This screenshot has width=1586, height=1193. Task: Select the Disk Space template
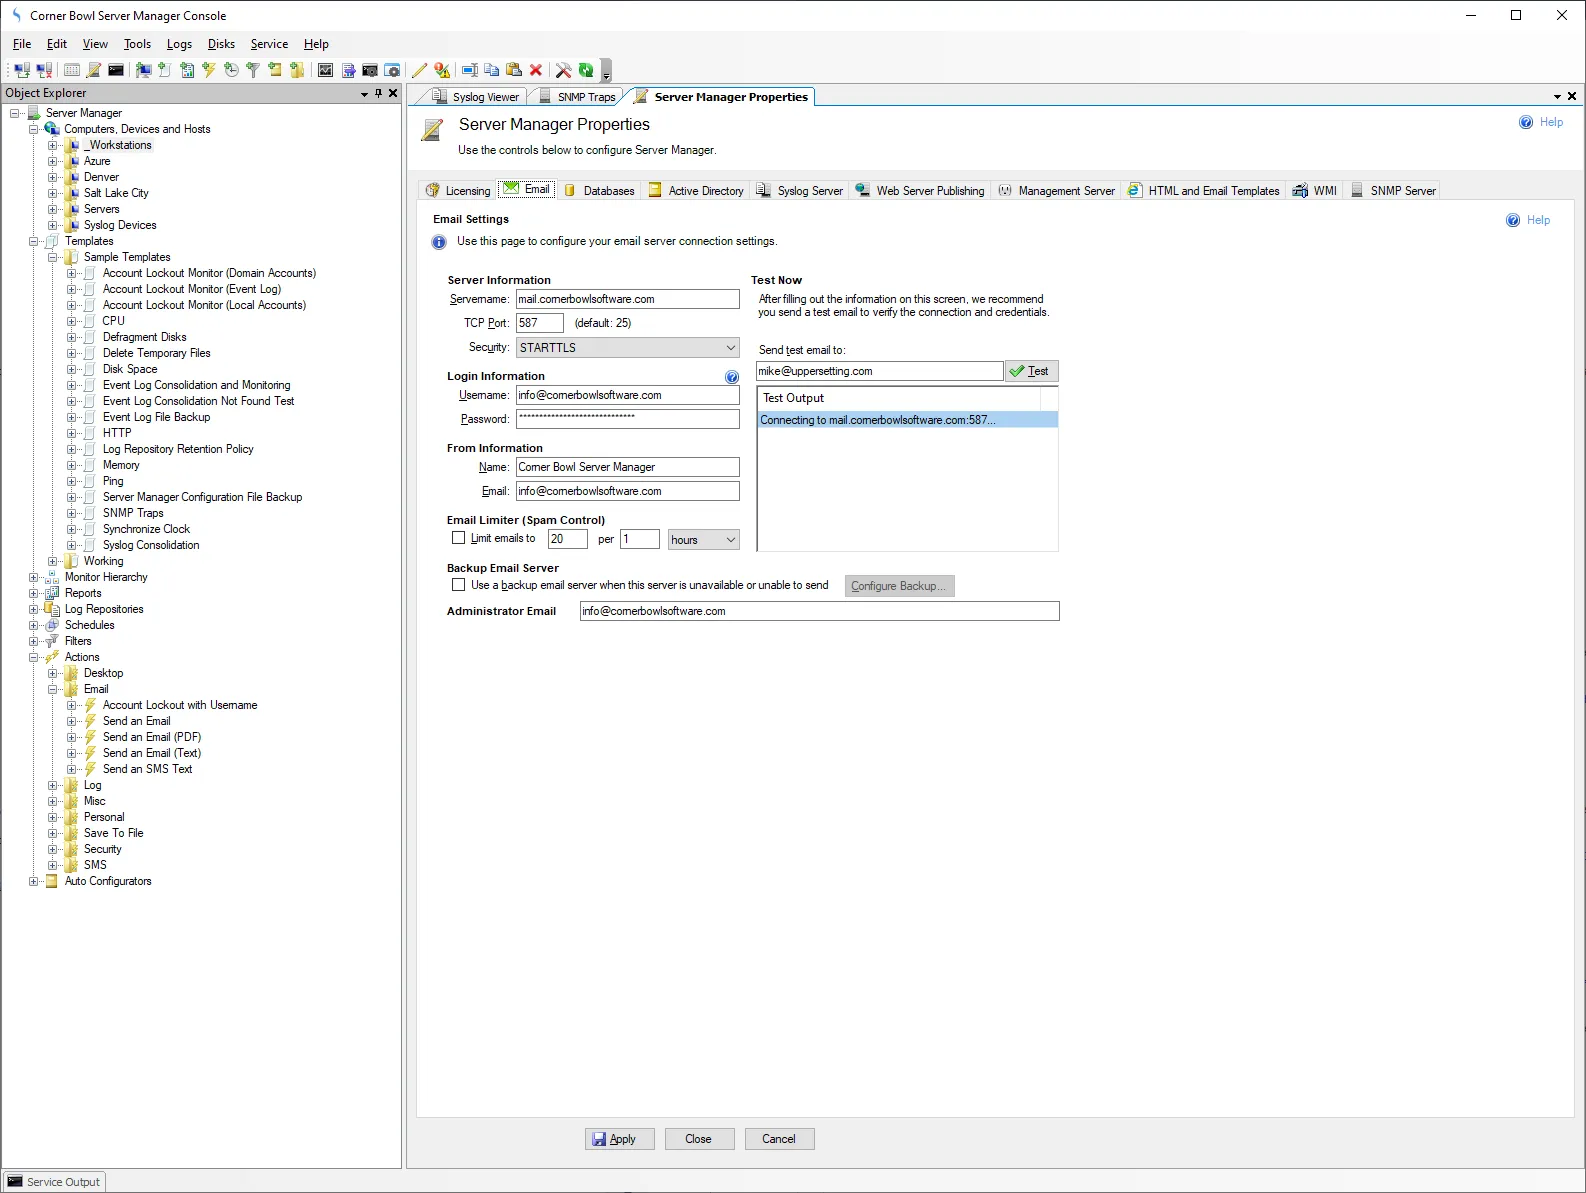130,369
